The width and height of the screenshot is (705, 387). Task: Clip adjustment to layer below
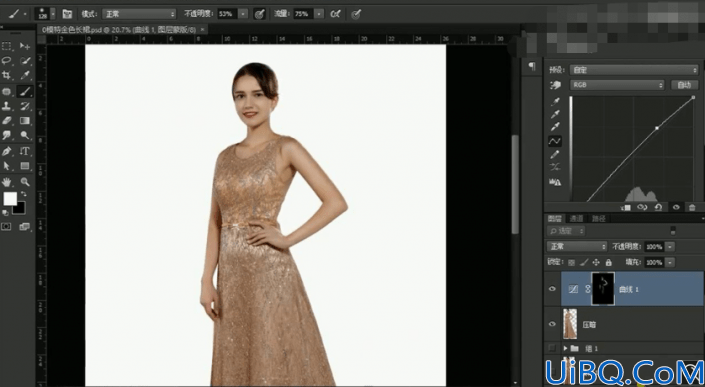point(625,207)
